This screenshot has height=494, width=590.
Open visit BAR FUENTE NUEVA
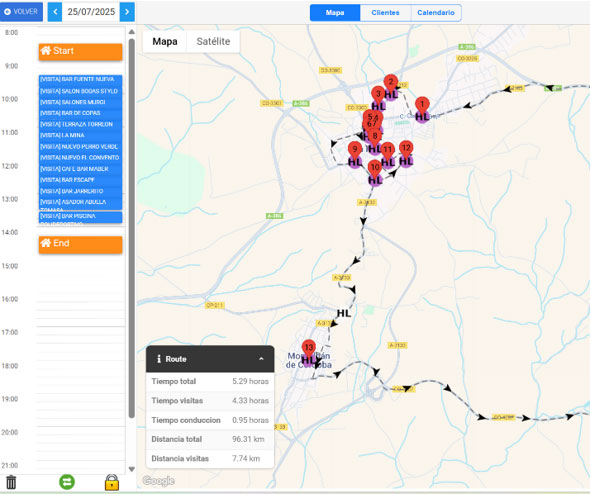(x=81, y=80)
